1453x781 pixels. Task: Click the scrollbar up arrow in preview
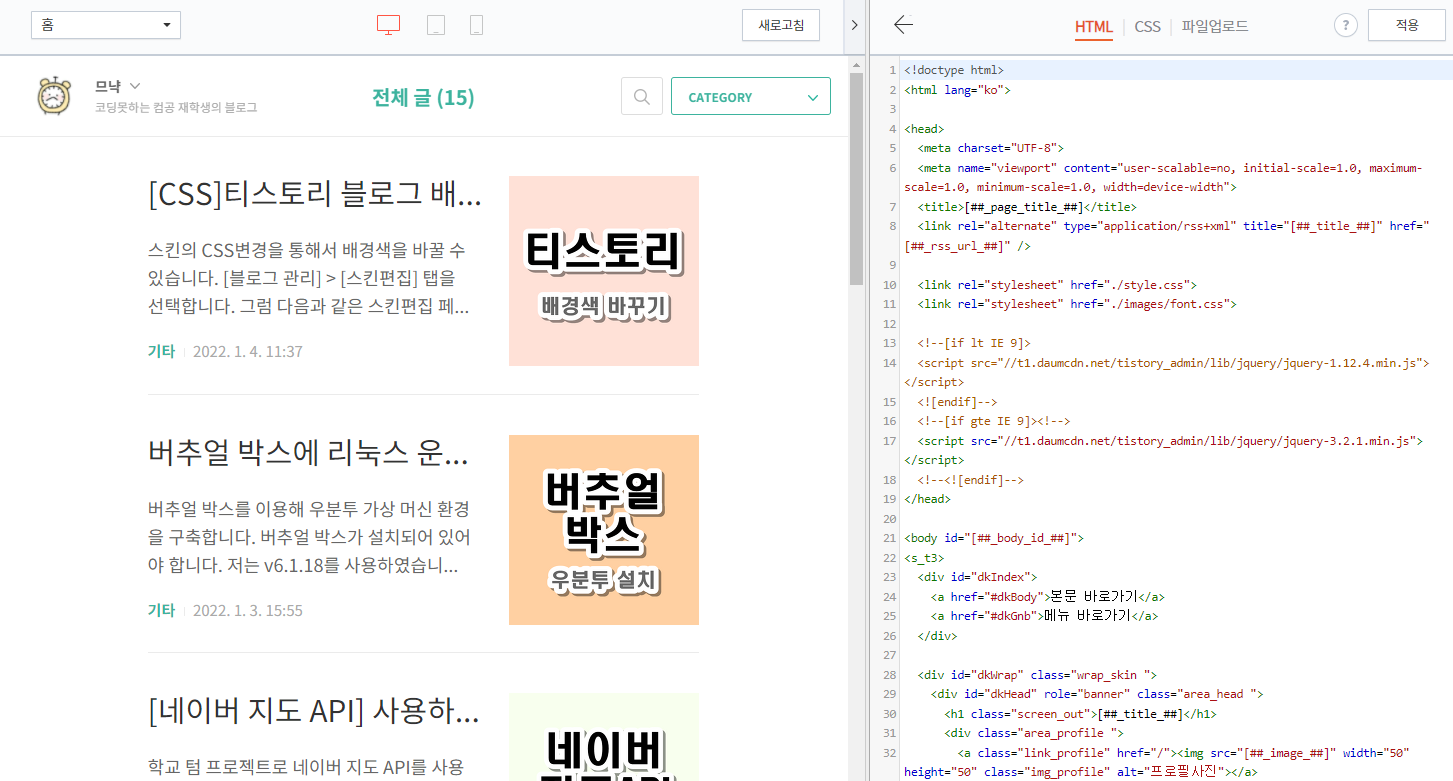(856, 64)
